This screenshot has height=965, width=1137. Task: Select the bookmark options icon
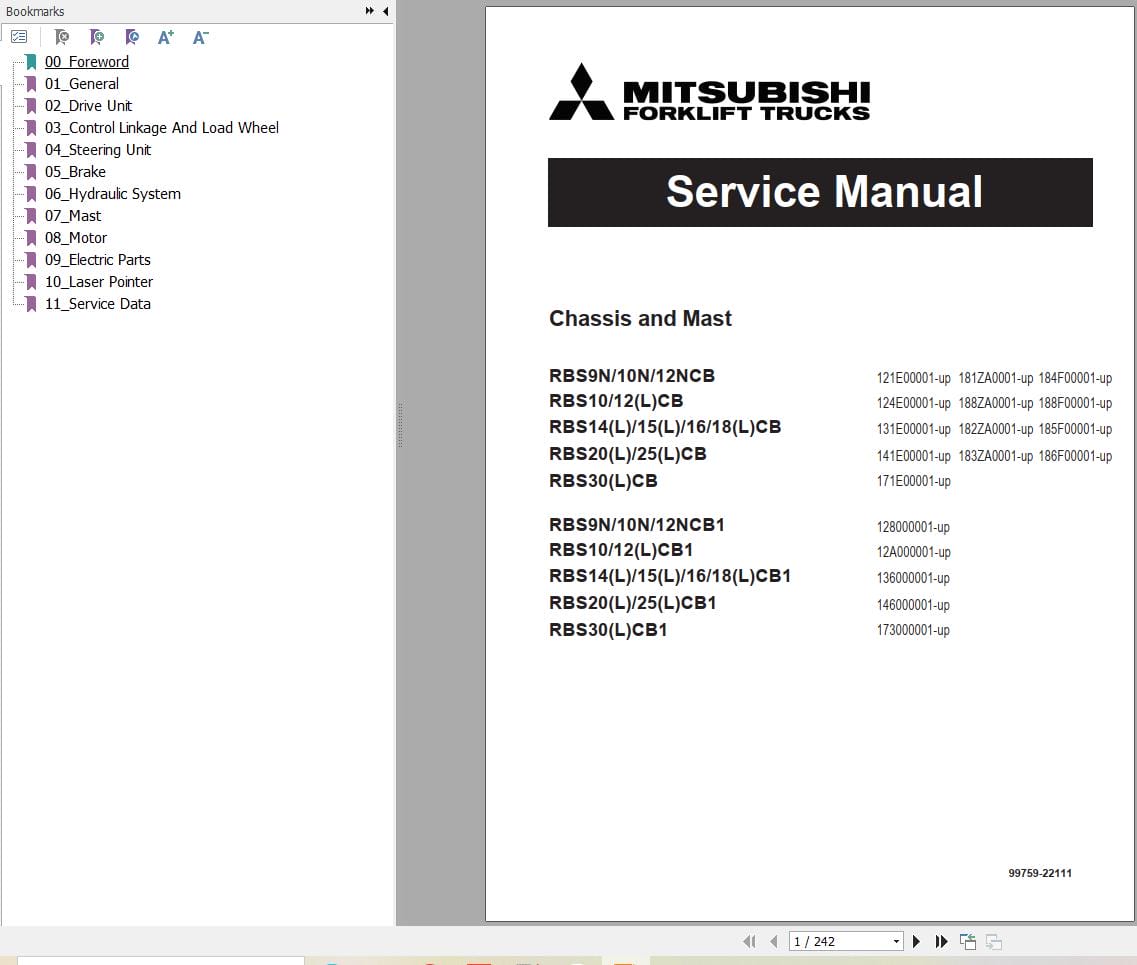[19, 37]
